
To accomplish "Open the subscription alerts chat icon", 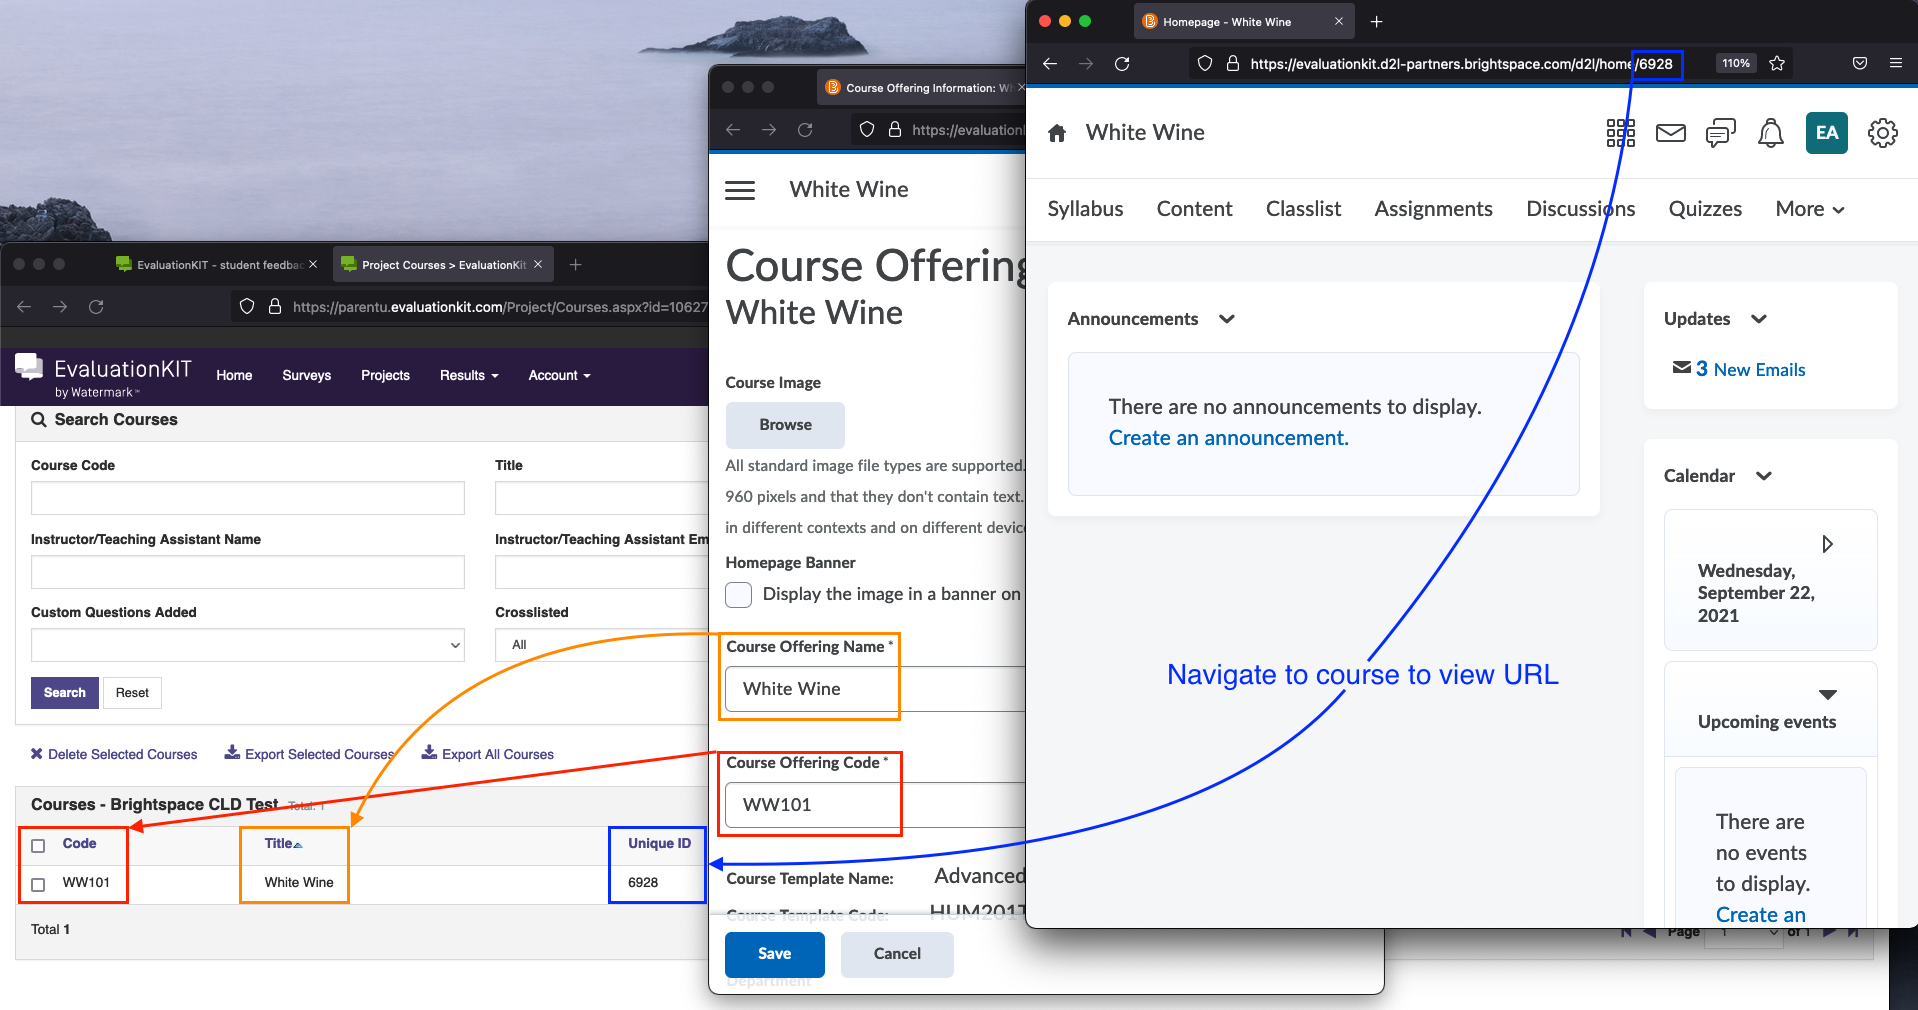I will (1720, 133).
